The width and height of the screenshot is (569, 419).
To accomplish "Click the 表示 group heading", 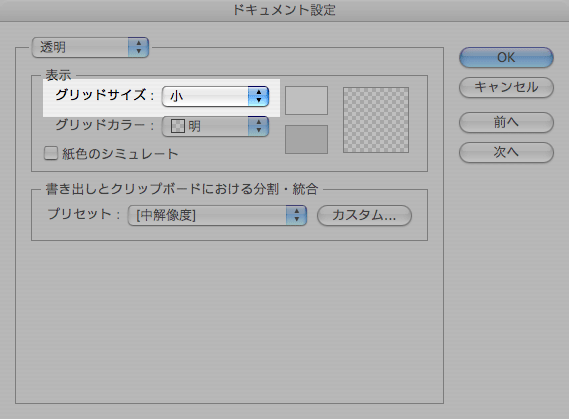I will (x=58, y=75).
